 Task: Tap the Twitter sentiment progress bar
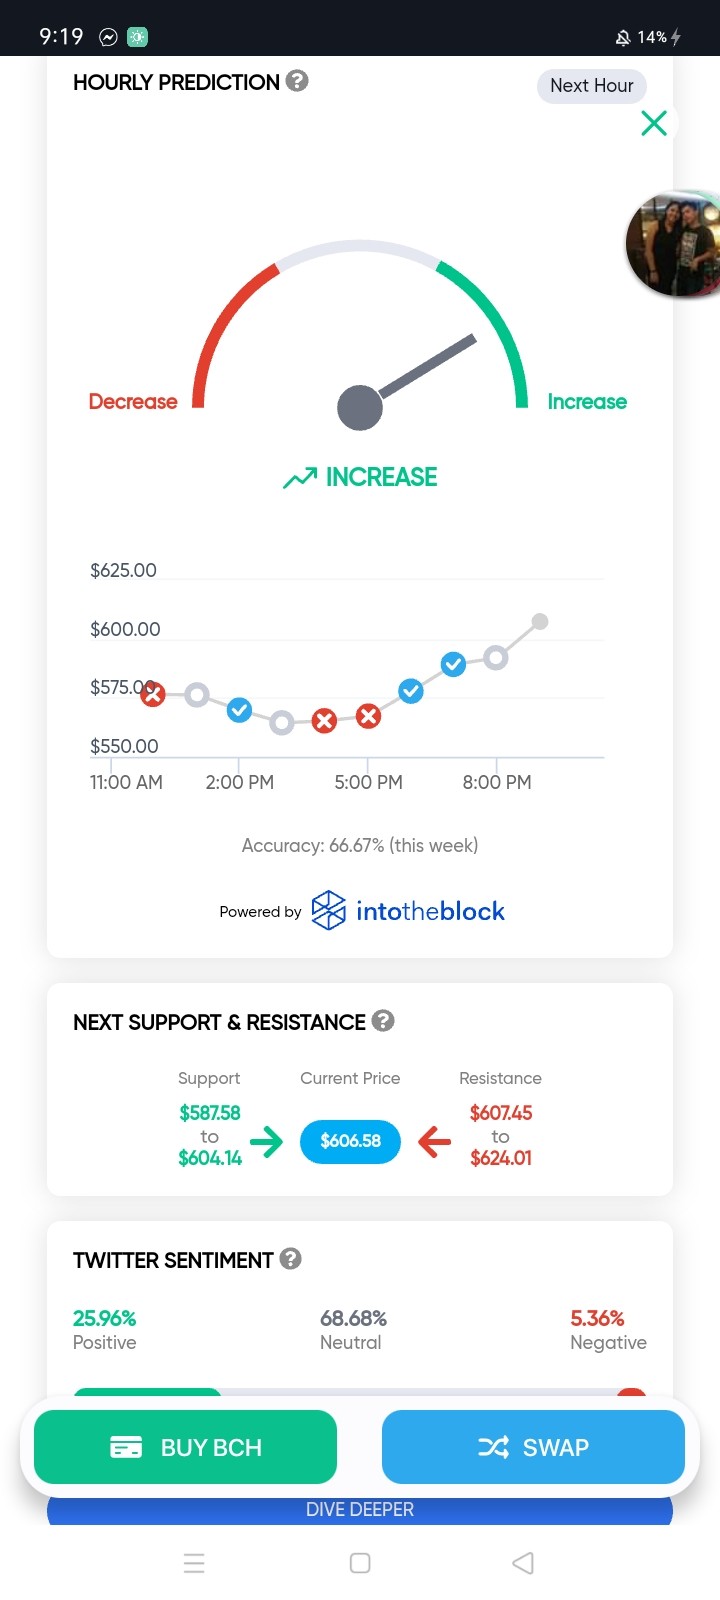(360, 1393)
